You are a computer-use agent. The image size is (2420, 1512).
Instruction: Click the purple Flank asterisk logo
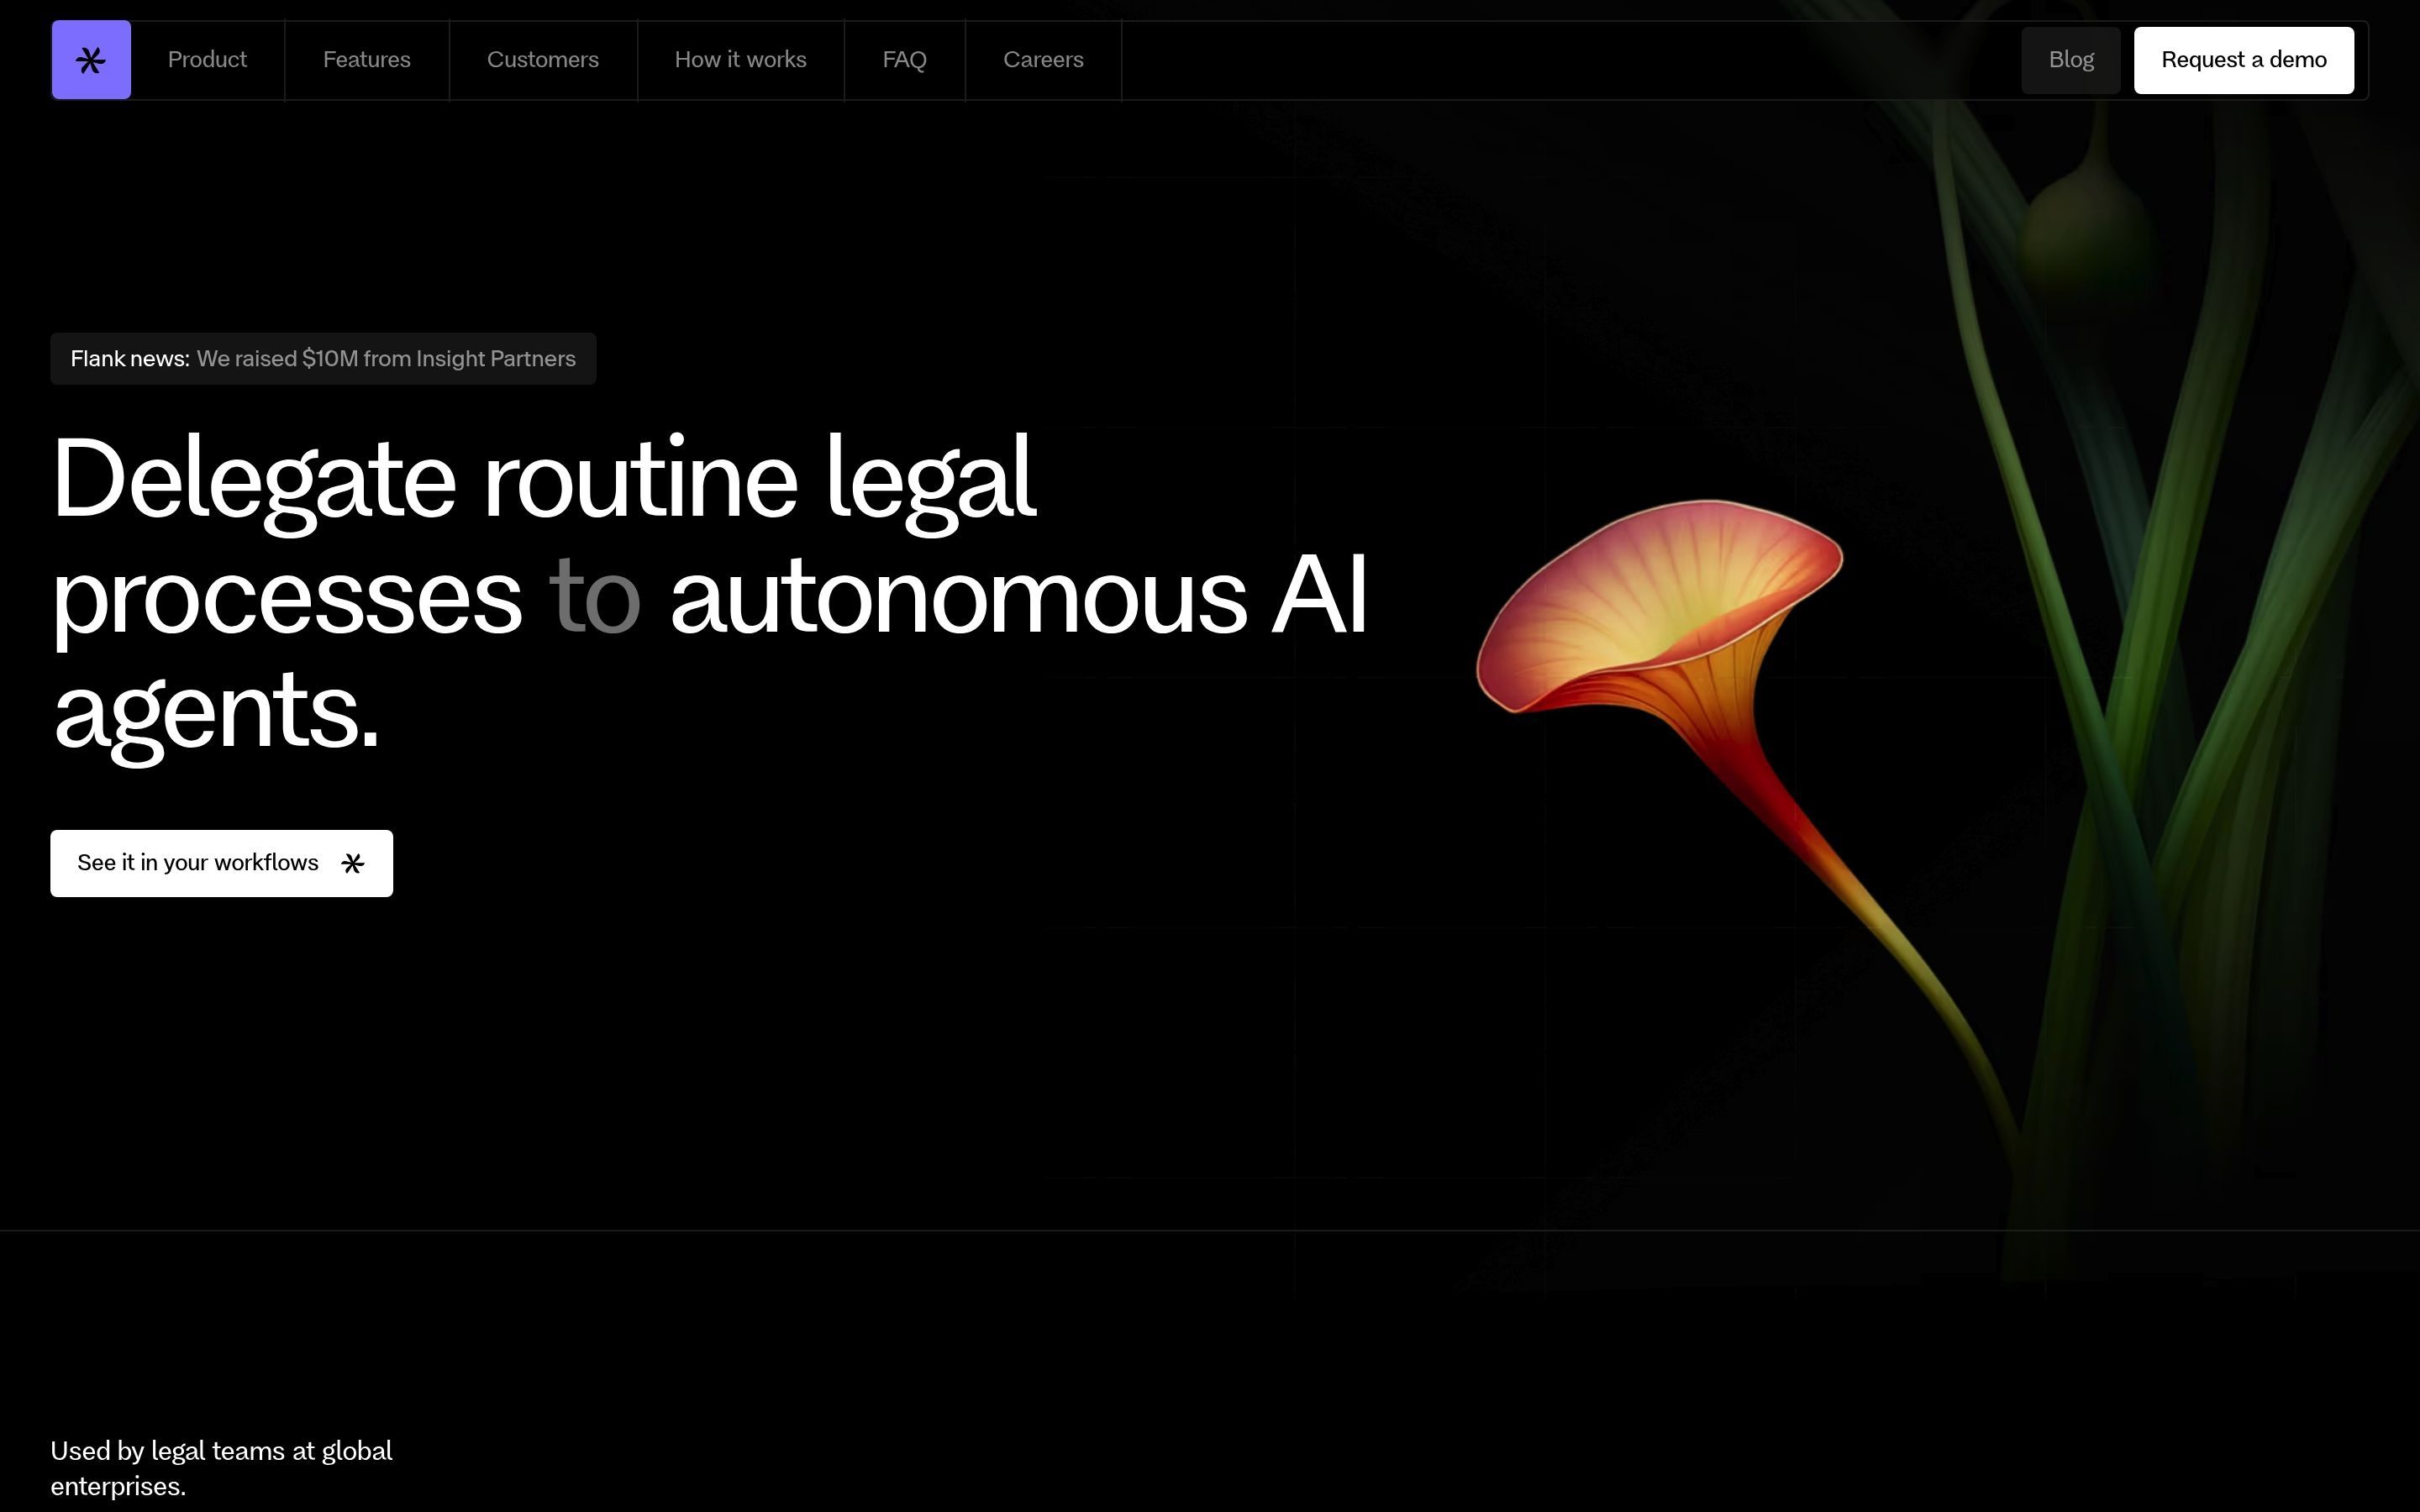point(91,60)
